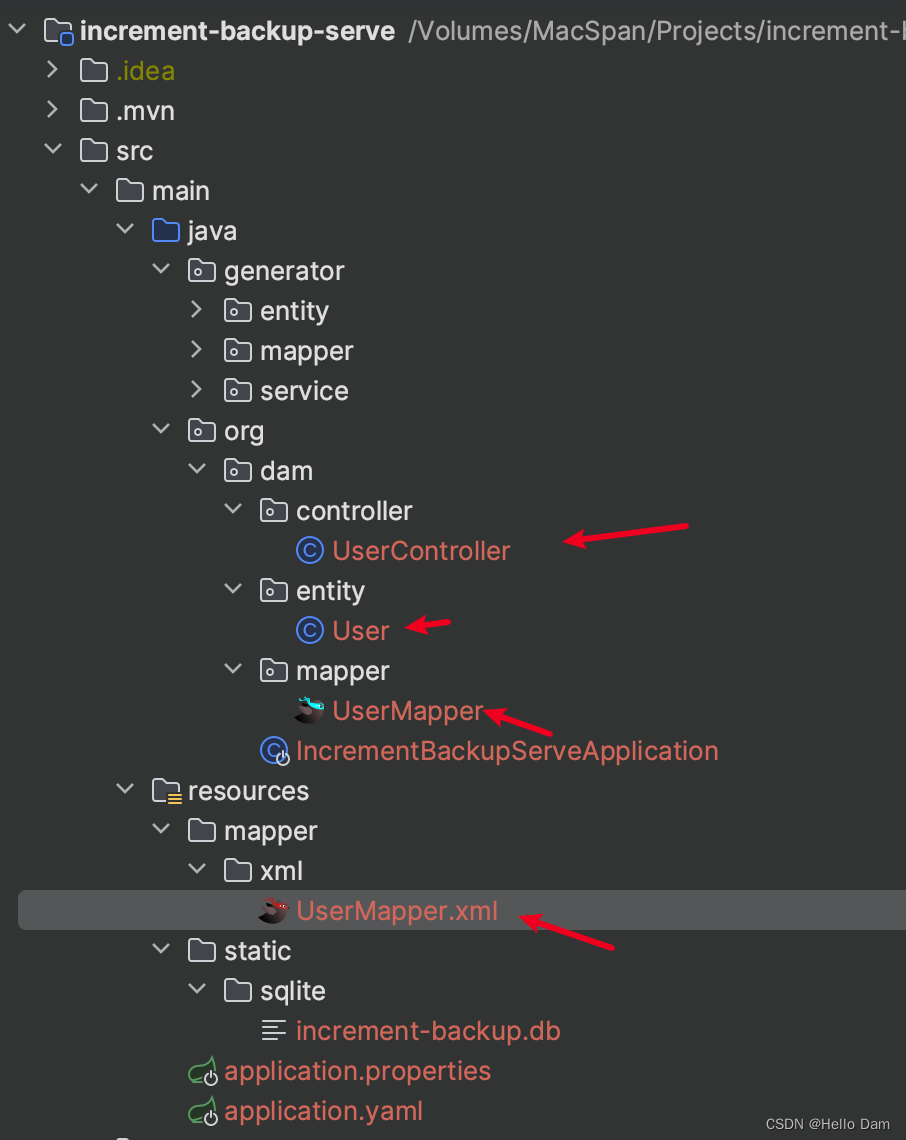This screenshot has width=906, height=1140.
Task: Click the IncrementBackupServeApplication run class icon
Action: 275,751
